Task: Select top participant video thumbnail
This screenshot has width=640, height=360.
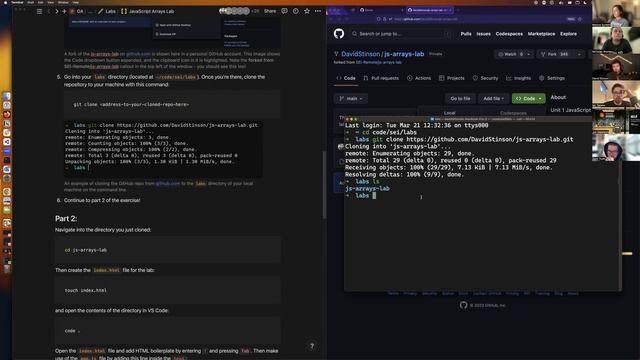Action: click(x=616, y=13)
